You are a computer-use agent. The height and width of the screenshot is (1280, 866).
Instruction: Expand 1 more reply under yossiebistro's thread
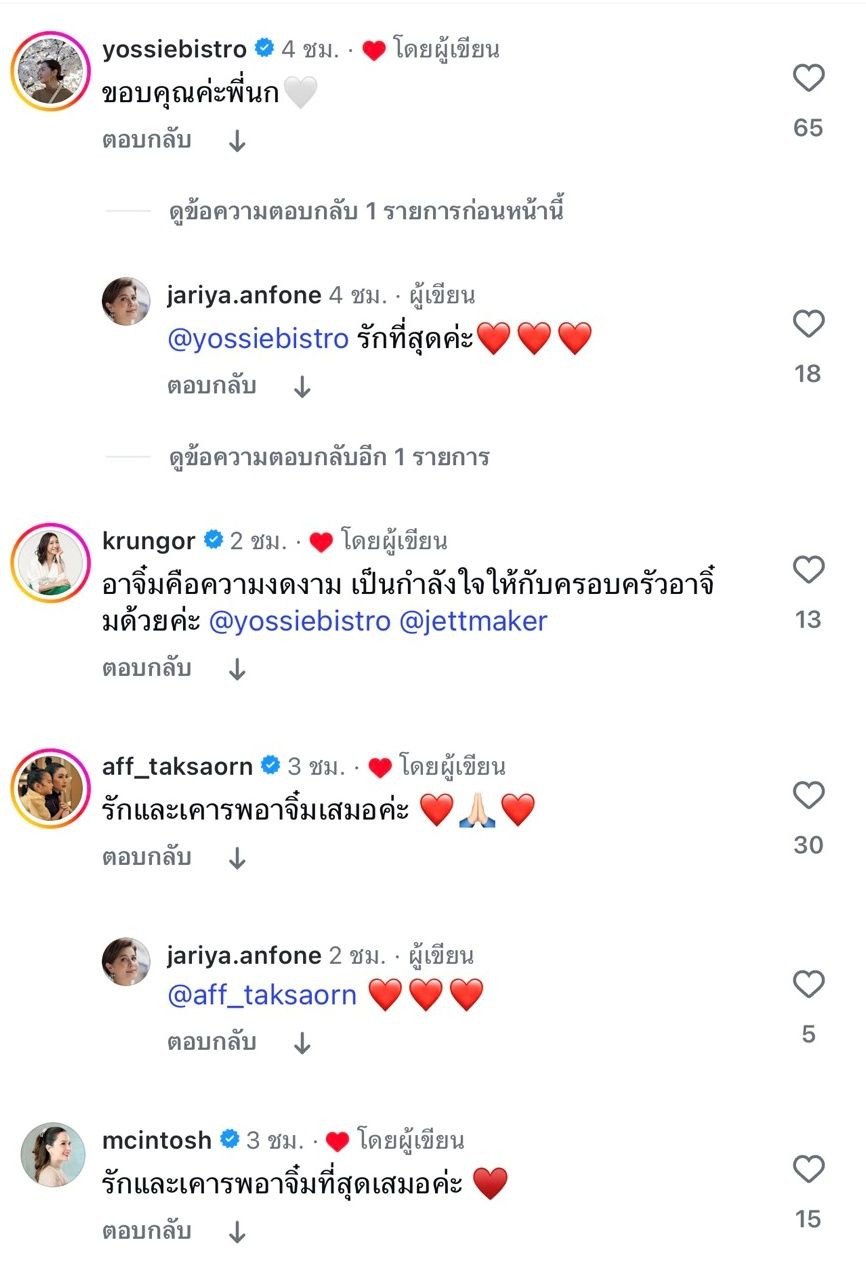coord(329,458)
